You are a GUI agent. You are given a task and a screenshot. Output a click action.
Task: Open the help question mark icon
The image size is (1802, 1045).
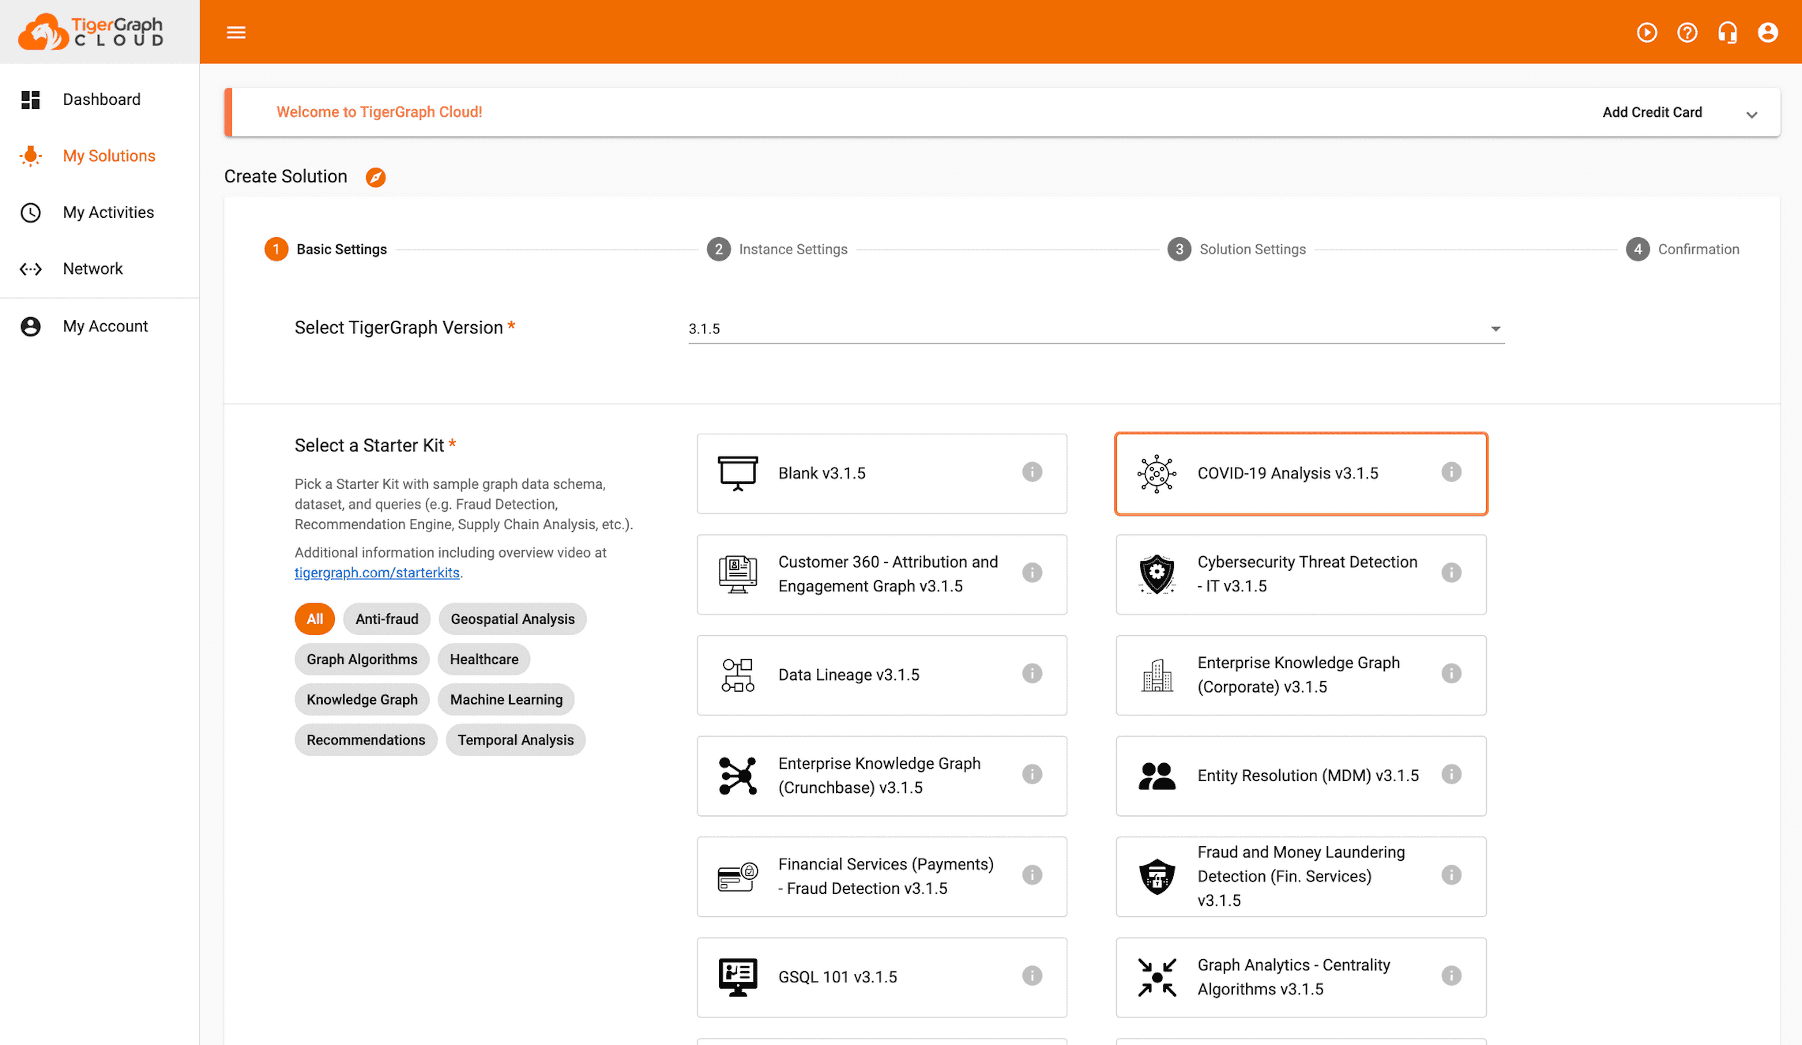(x=1687, y=33)
